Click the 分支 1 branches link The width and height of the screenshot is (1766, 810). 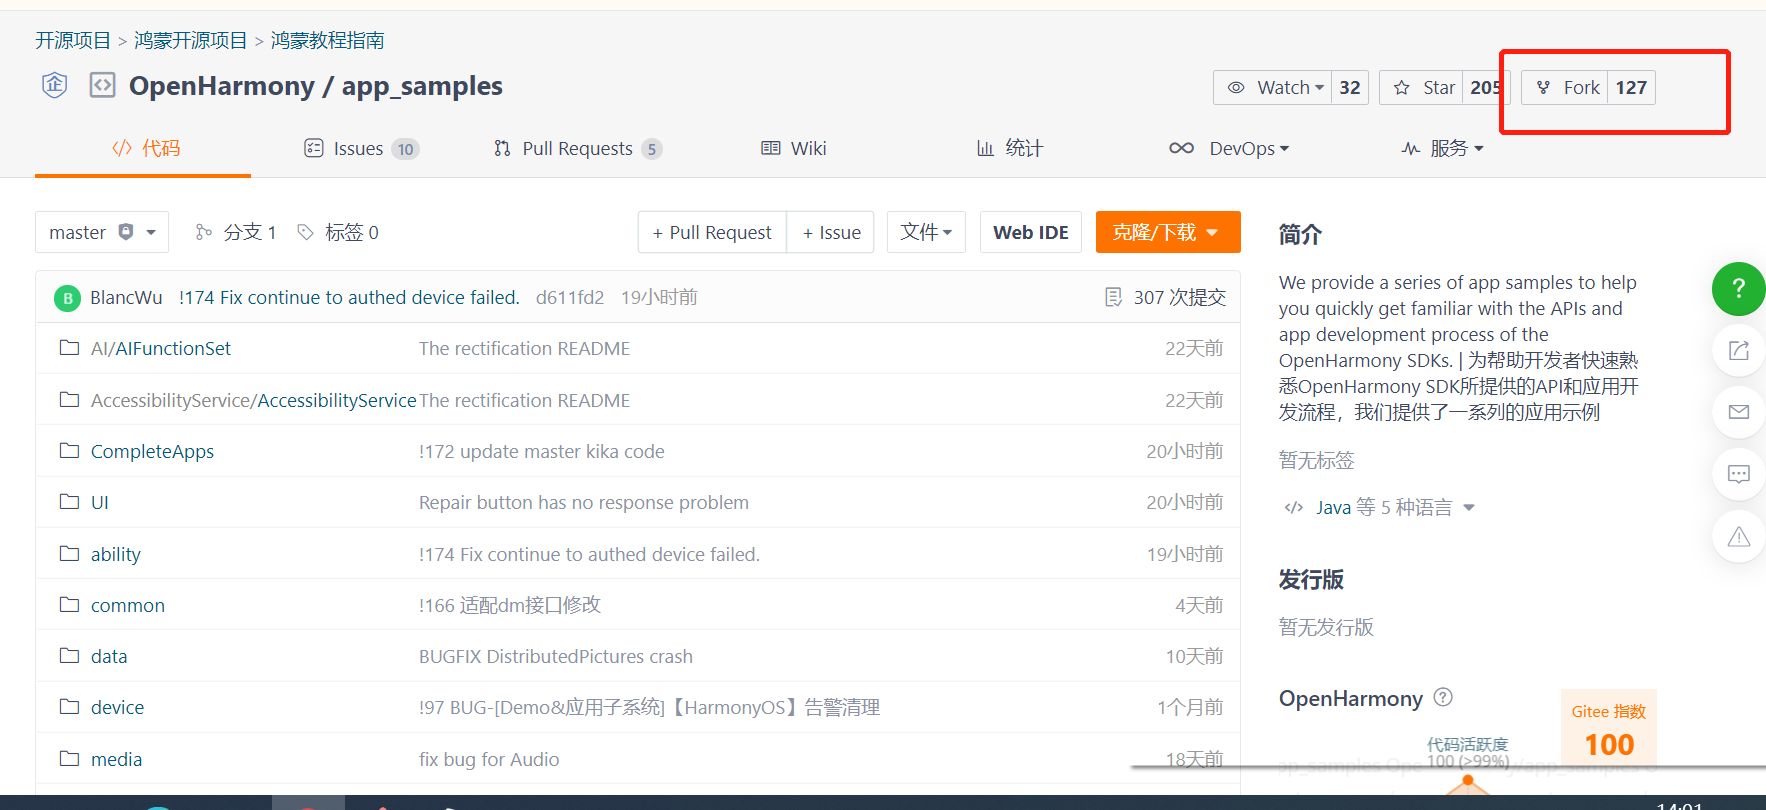(x=250, y=232)
